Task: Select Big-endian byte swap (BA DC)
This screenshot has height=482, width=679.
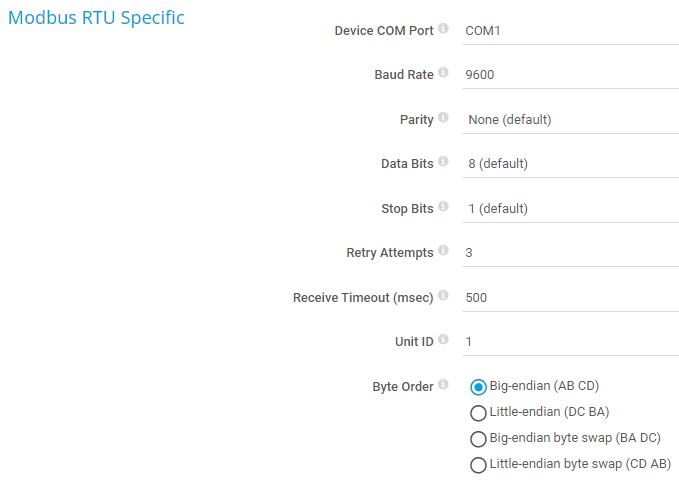Action: [x=479, y=438]
